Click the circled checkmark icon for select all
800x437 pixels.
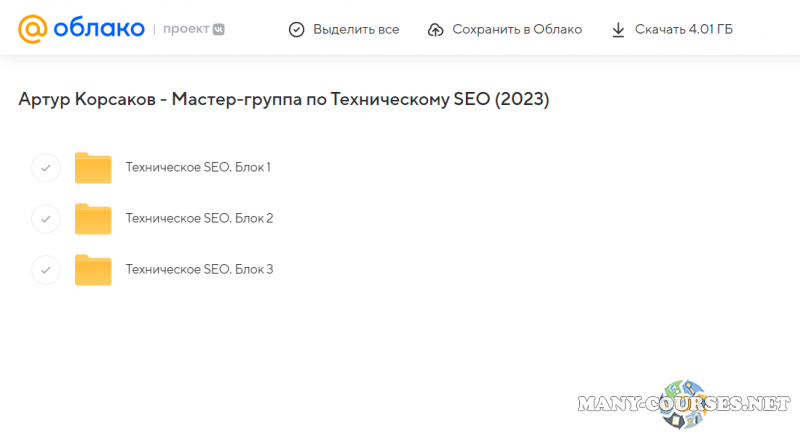pyautogui.click(x=296, y=30)
